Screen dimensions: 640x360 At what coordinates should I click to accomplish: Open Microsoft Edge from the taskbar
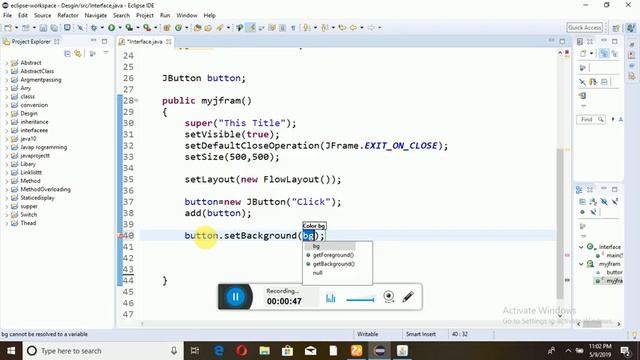219,351
